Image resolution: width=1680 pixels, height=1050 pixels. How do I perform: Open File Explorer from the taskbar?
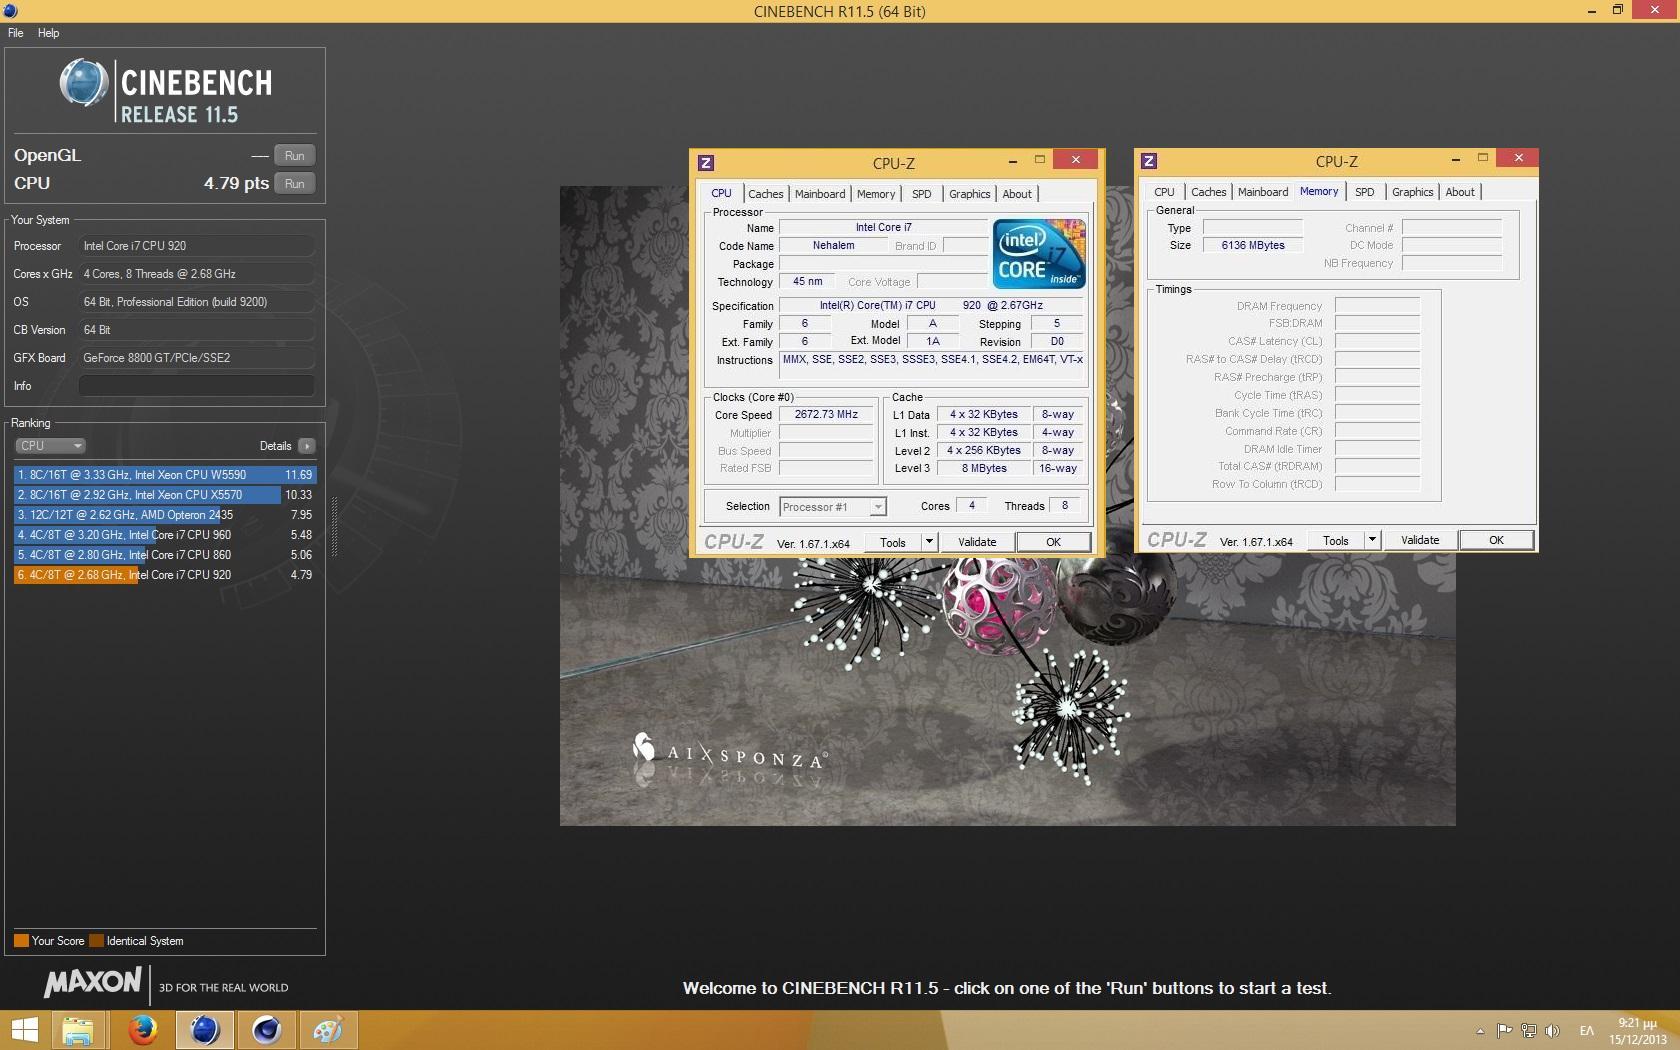78,1030
